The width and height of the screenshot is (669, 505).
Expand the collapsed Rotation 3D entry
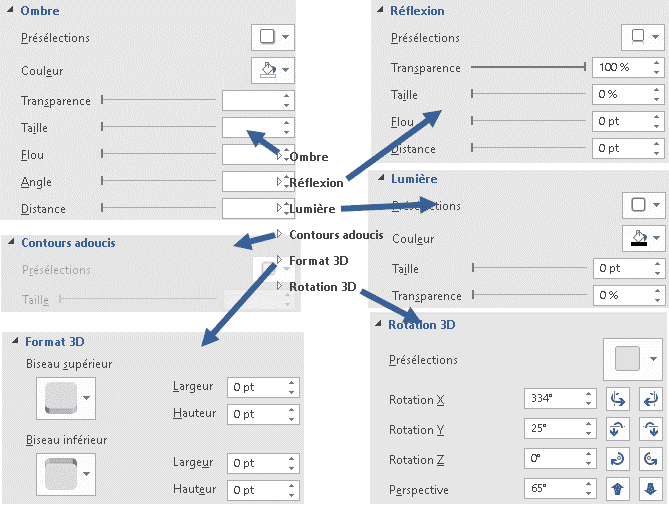point(317,287)
